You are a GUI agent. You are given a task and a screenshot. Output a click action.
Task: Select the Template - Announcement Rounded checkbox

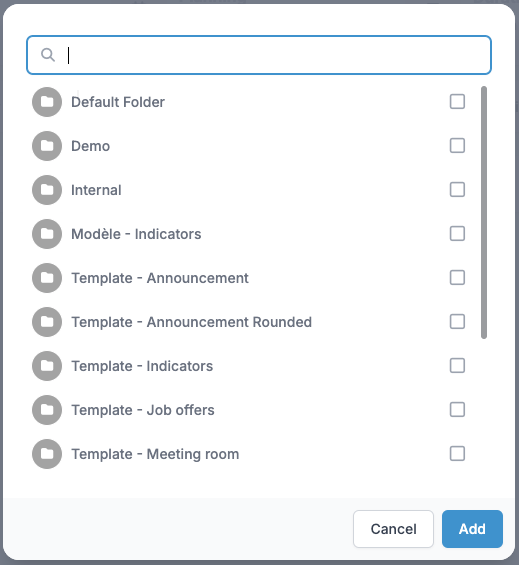pos(457,321)
